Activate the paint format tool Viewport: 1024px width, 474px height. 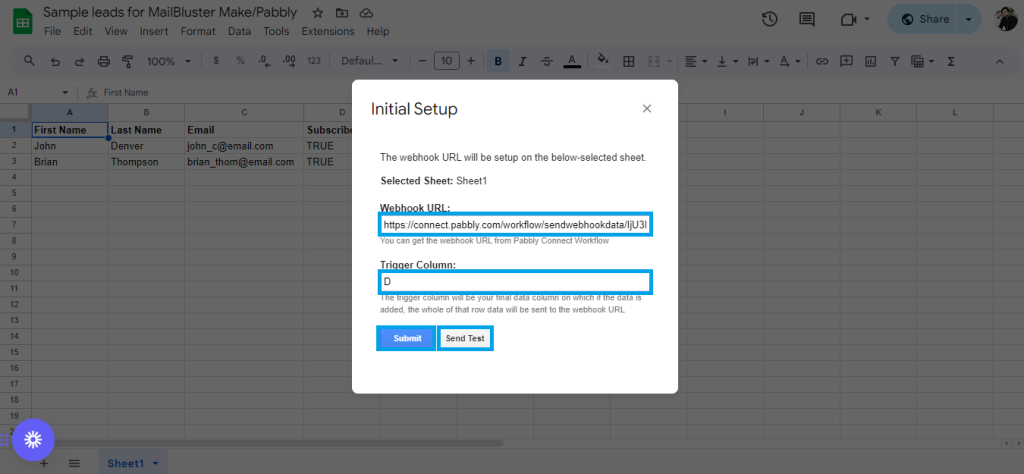(127, 61)
